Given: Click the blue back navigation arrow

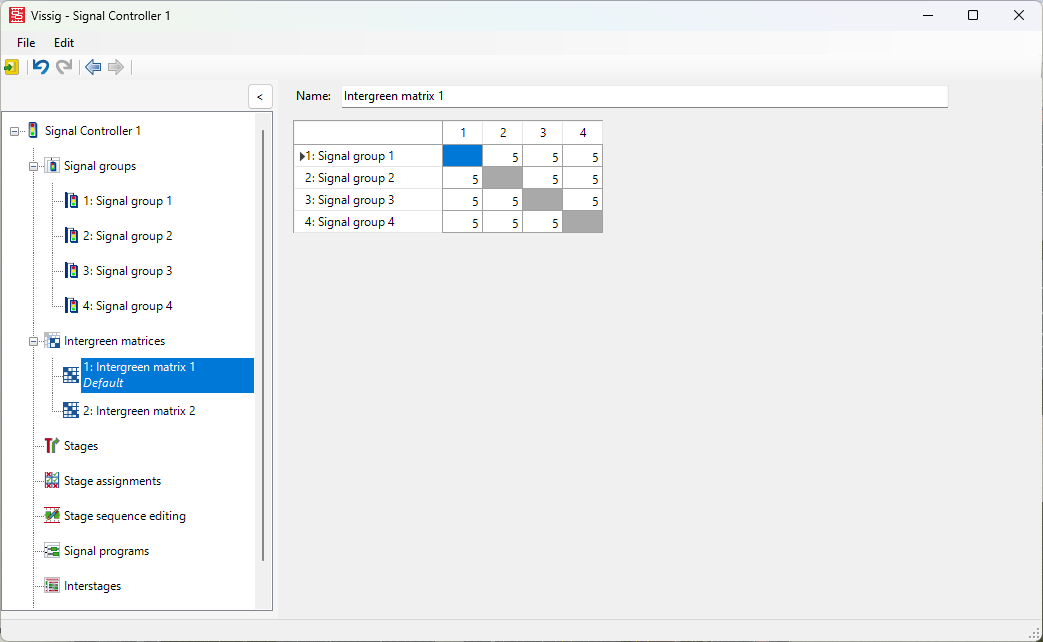Looking at the screenshot, I should click(93, 67).
